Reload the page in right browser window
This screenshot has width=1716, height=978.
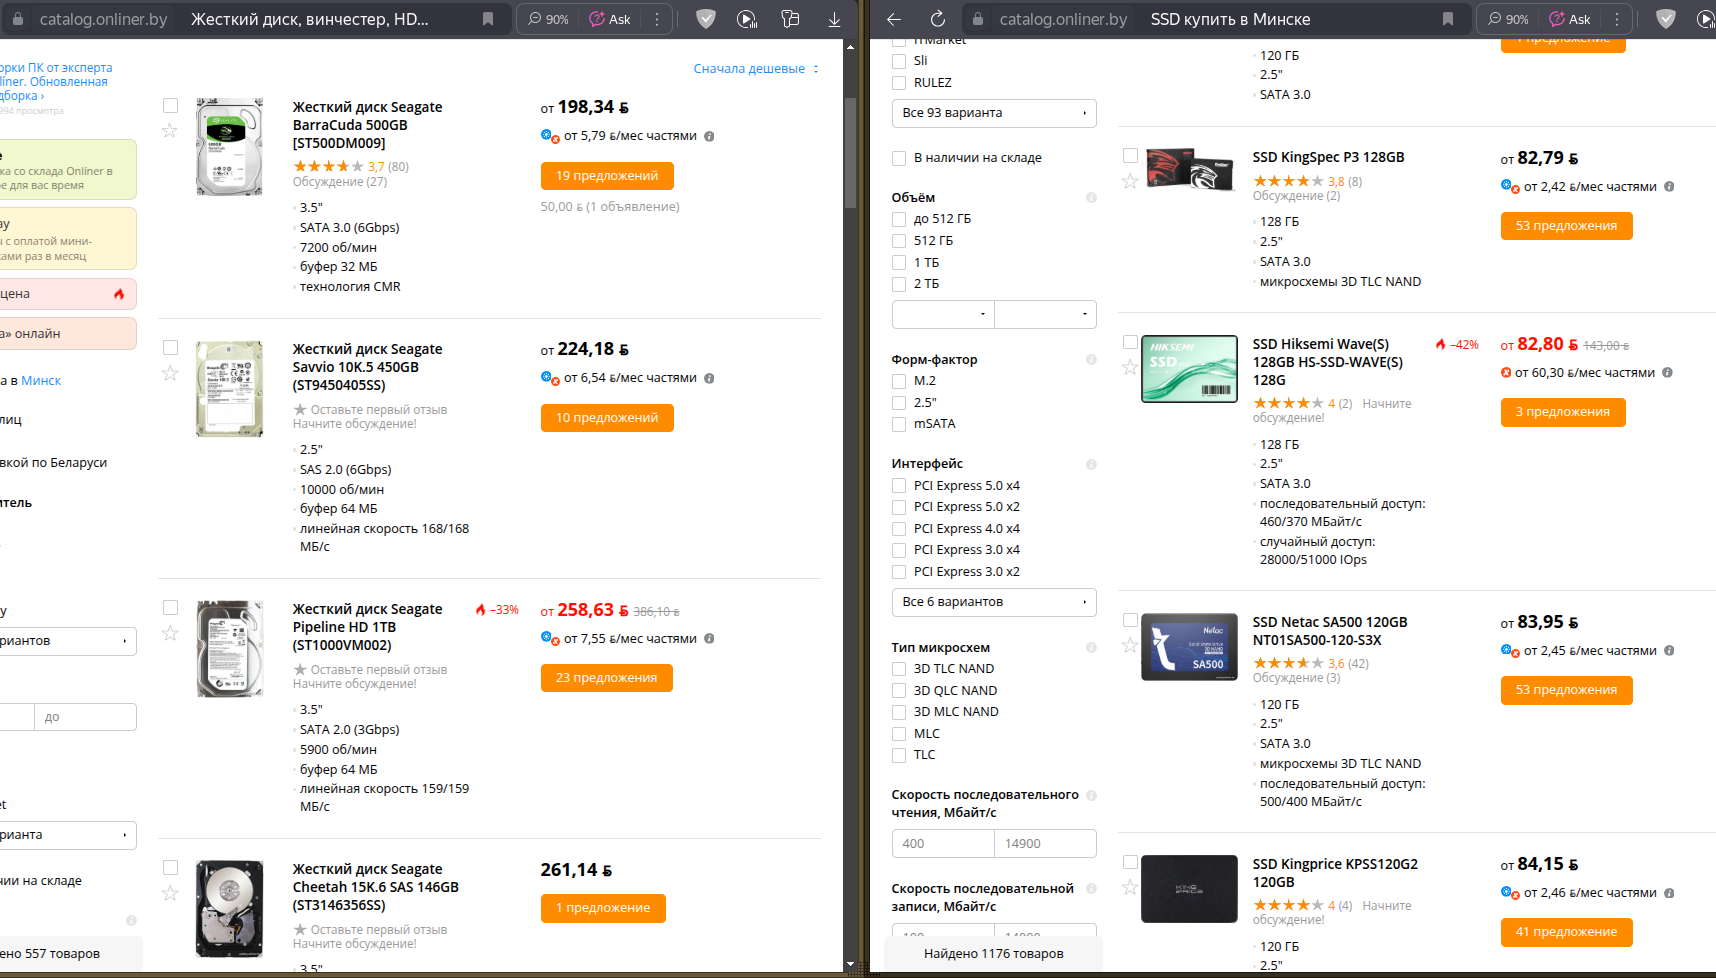[937, 19]
